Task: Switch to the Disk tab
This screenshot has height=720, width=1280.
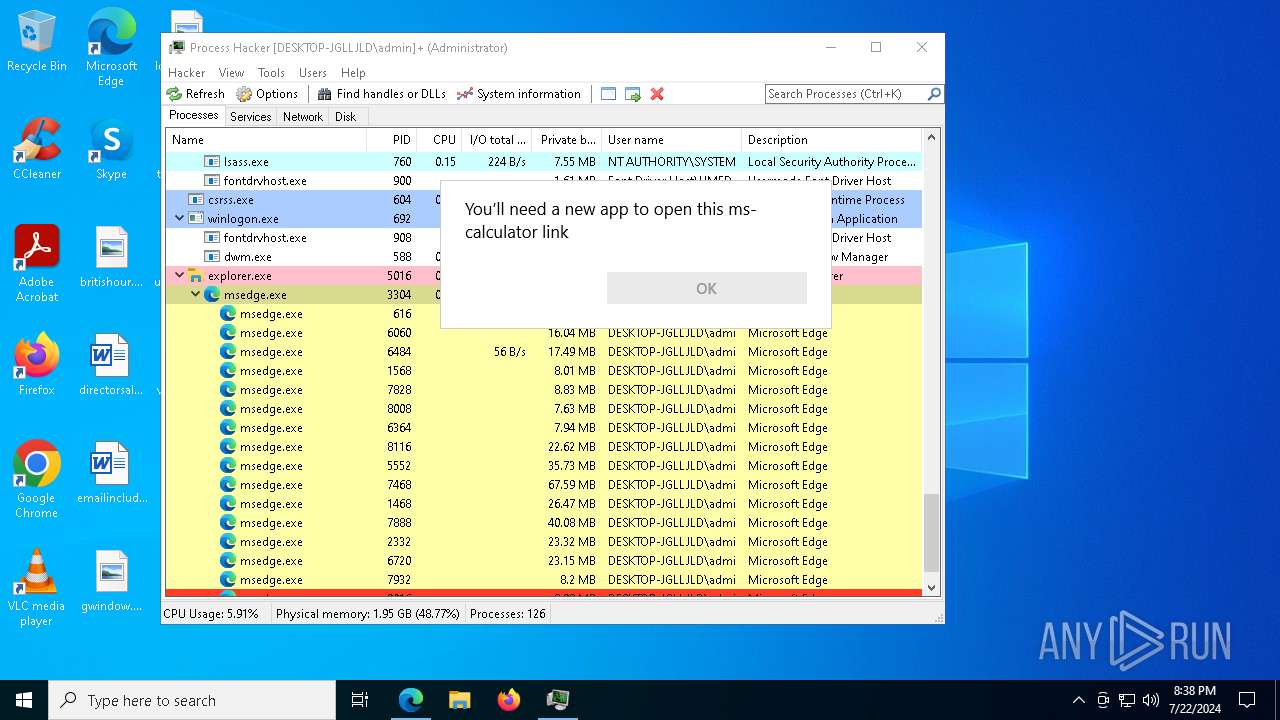Action: [345, 117]
